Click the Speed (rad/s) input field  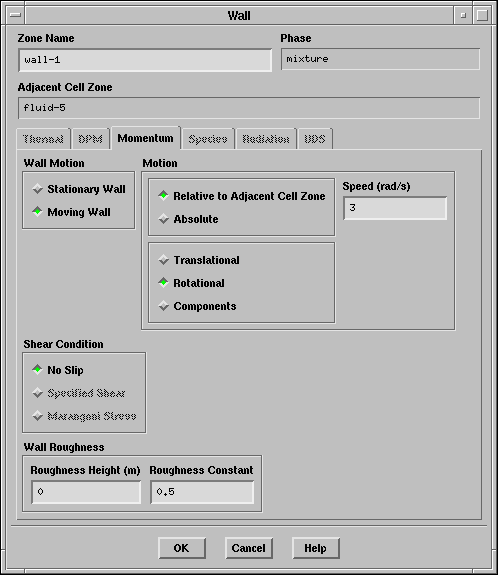[395, 208]
